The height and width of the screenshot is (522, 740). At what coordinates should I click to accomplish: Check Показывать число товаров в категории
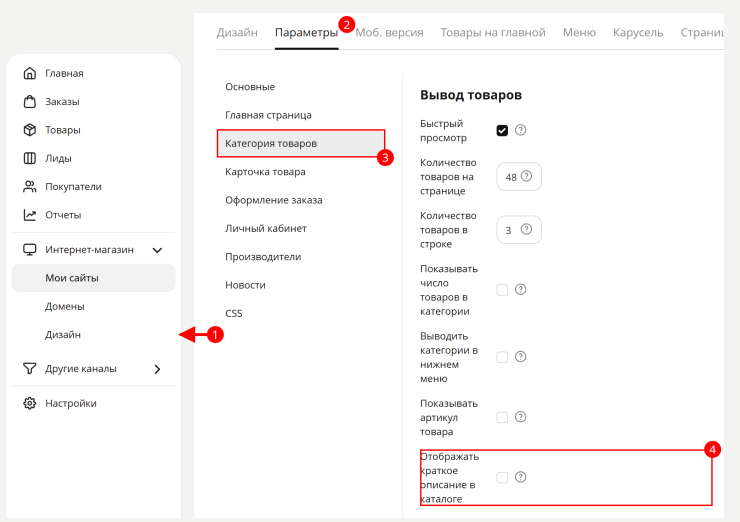pyautogui.click(x=502, y=290)
